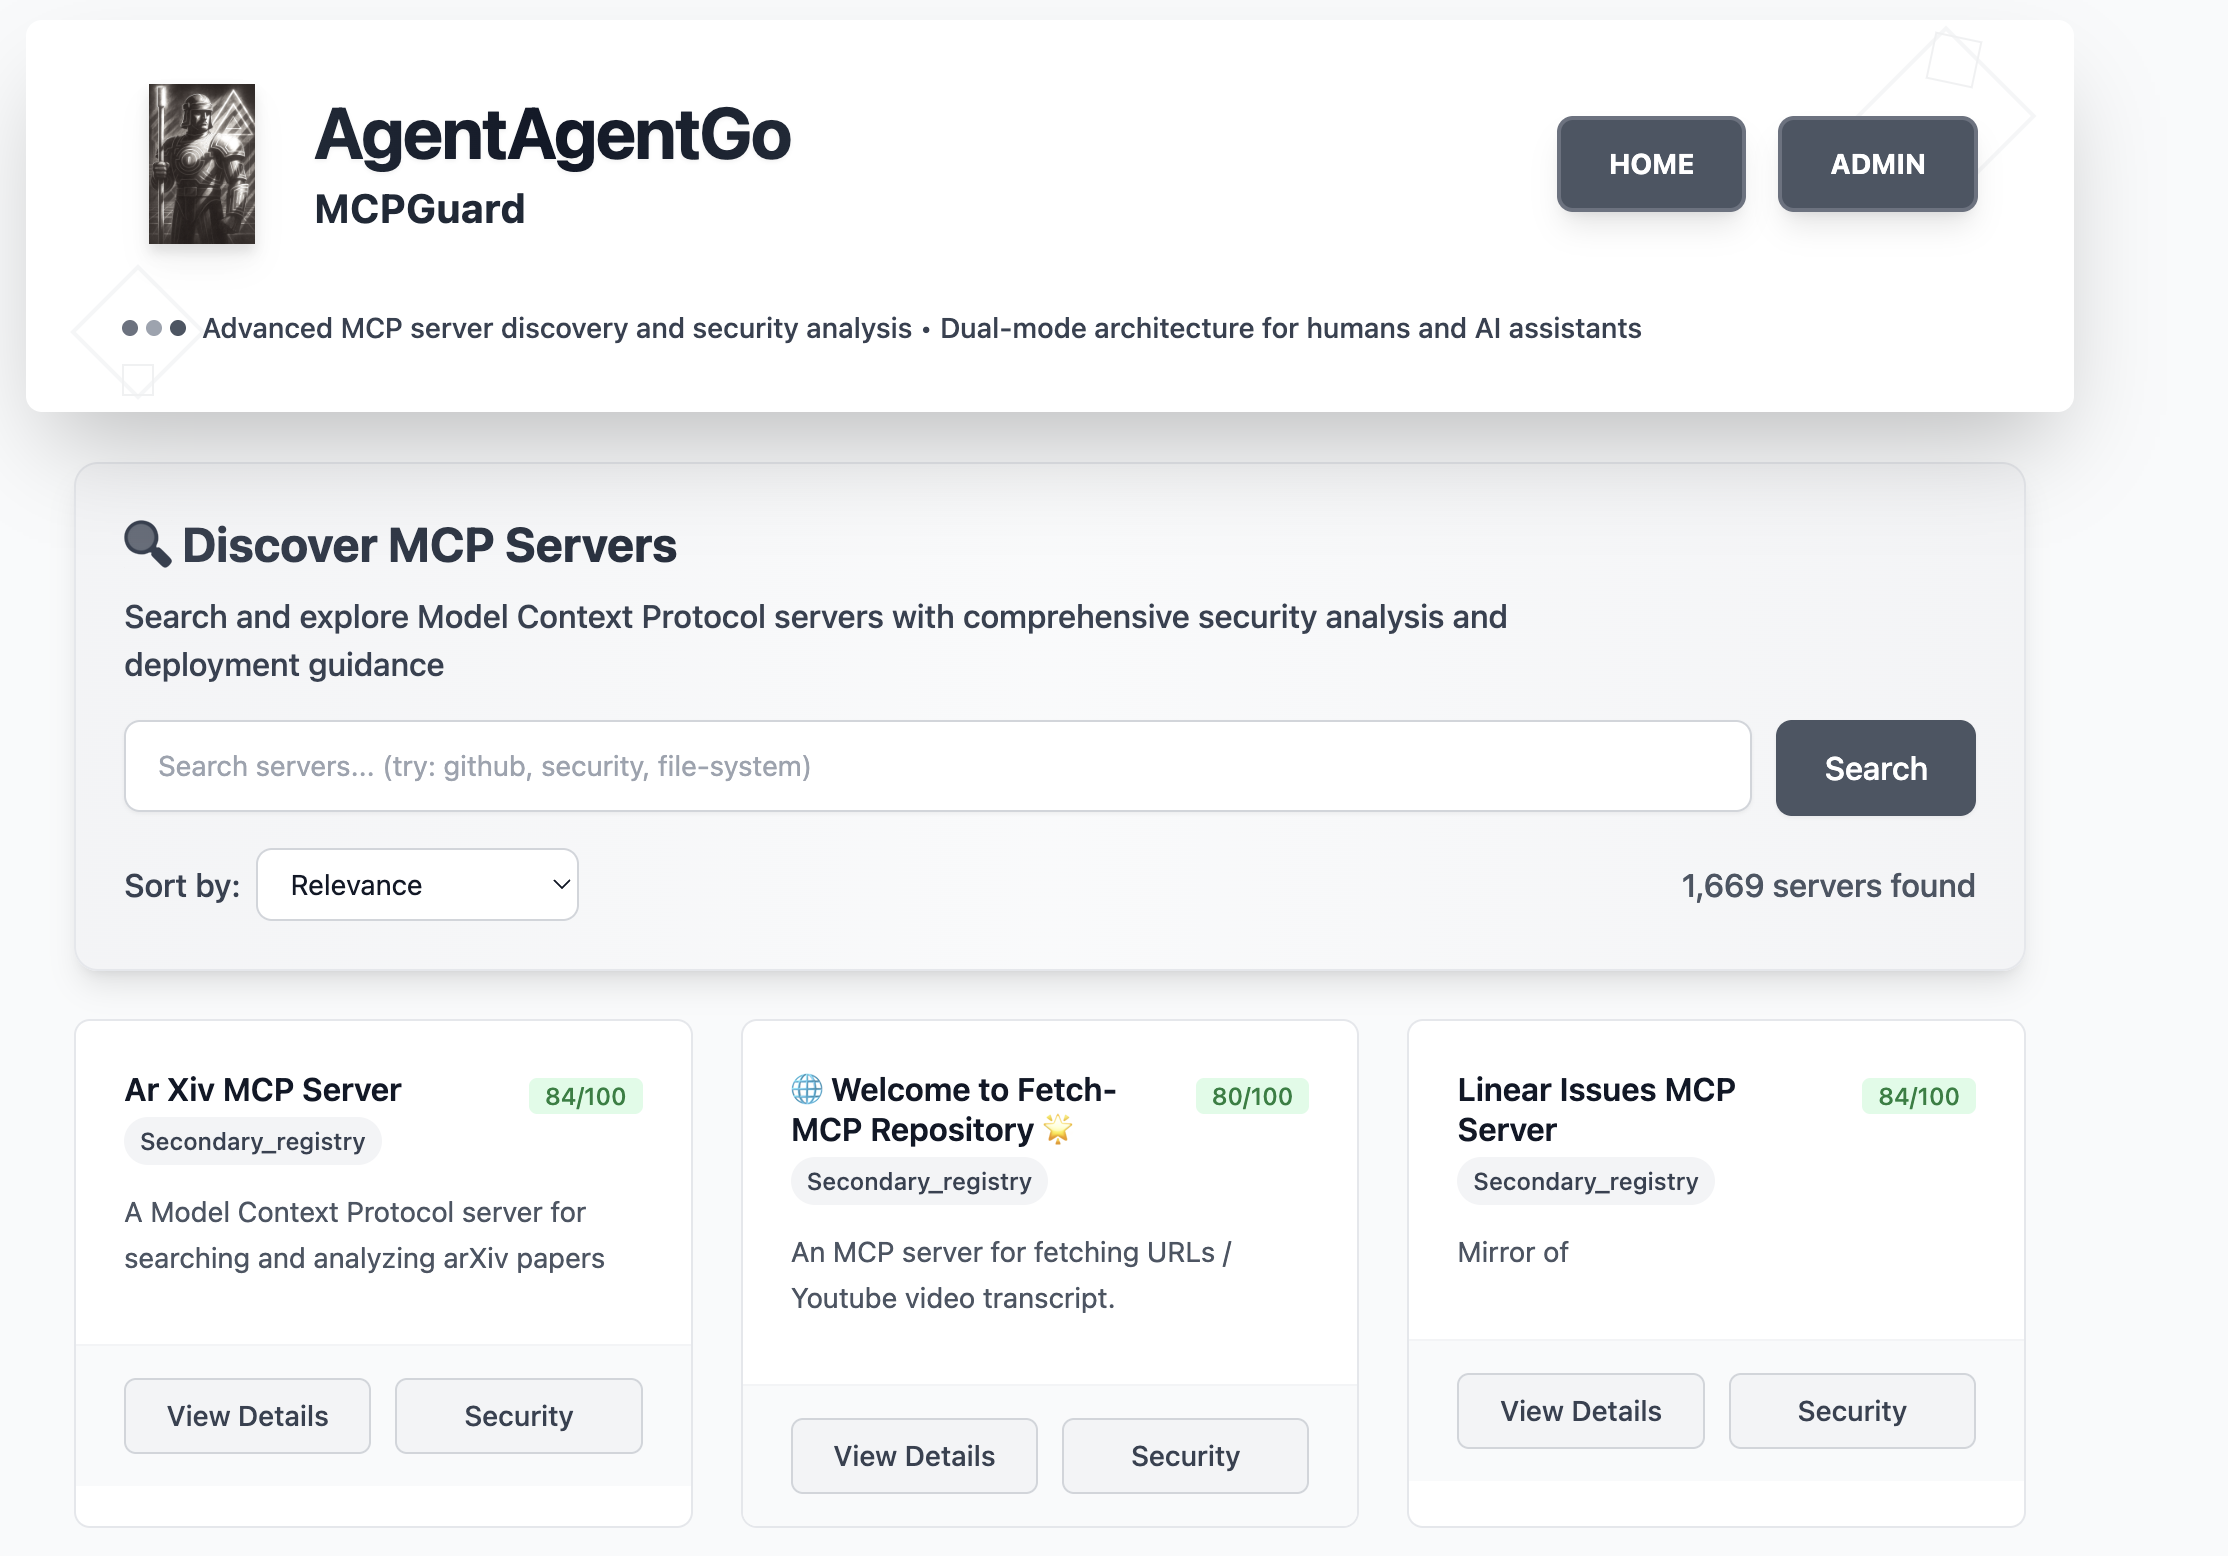
Task: Click the three-dot indicator in header
Action: 153,328
